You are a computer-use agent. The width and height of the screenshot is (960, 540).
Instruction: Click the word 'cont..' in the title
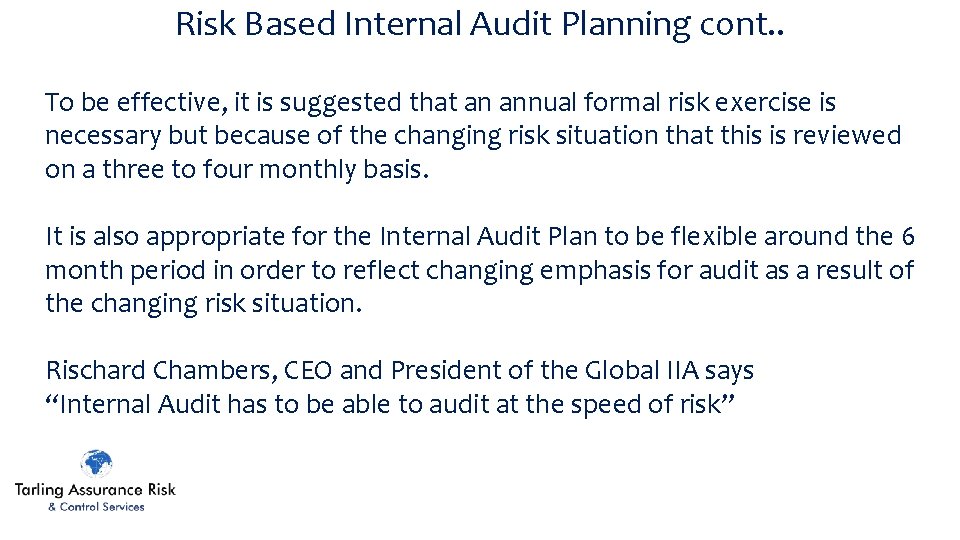coord(744,24)
